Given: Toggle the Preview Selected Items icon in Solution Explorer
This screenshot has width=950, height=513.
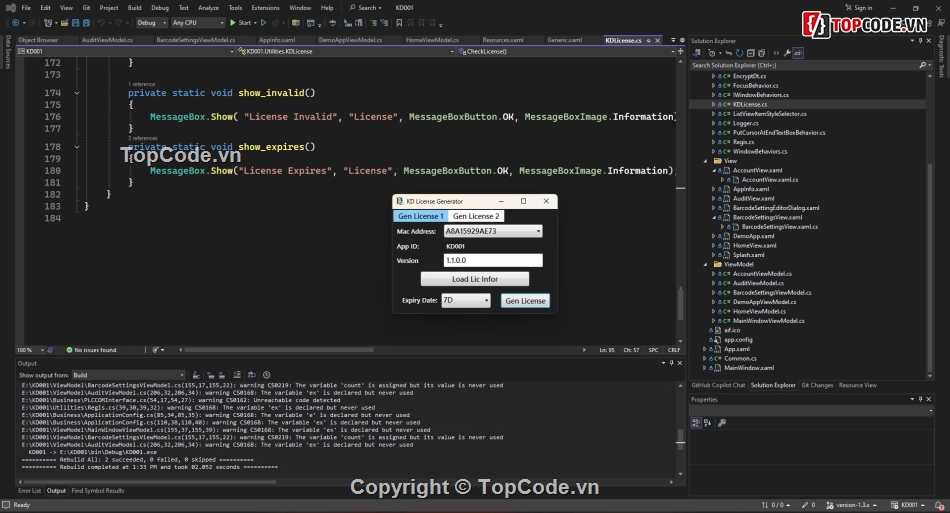Looking at the screenshot, I should click(x=798, y=53).
